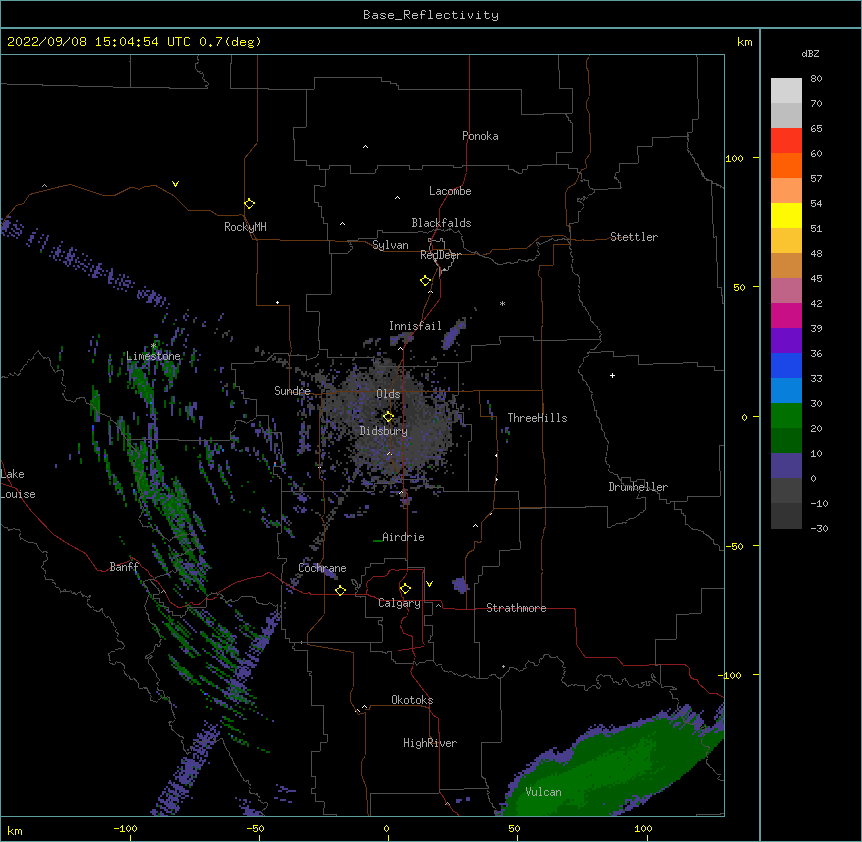Screen dimensions: 862x842
Task: Click the Sylvan label
Action: point(390,245)
